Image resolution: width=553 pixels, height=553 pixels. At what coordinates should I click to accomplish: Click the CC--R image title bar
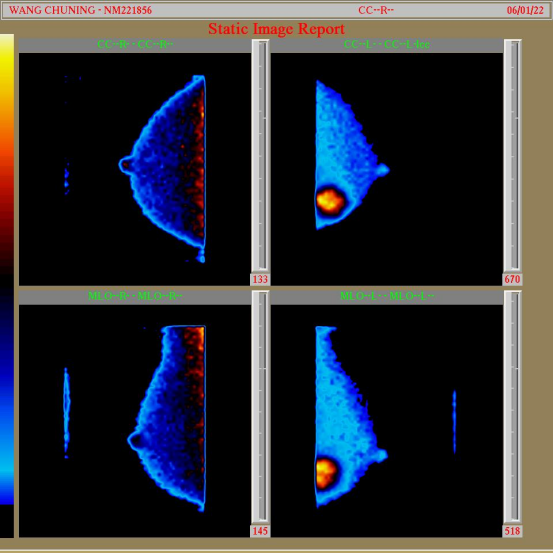pos(135,45)
